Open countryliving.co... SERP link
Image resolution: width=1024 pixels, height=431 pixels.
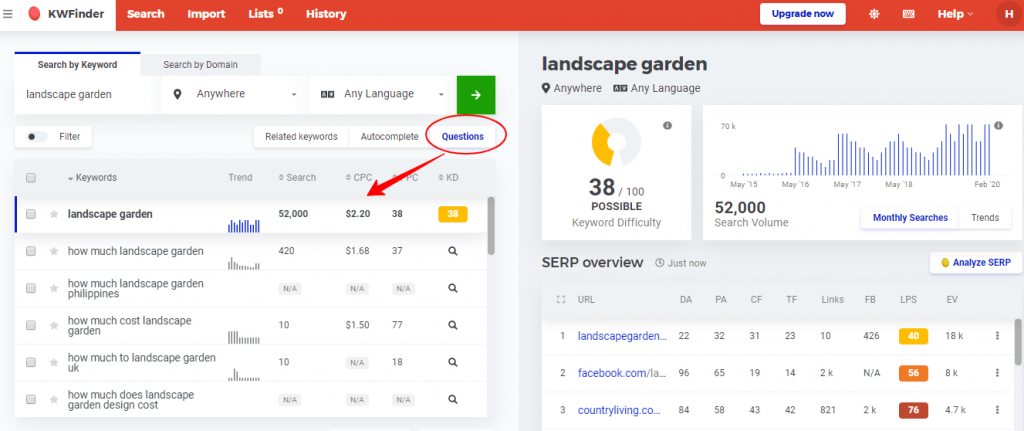pyautogui.click(x=619, y=411)
